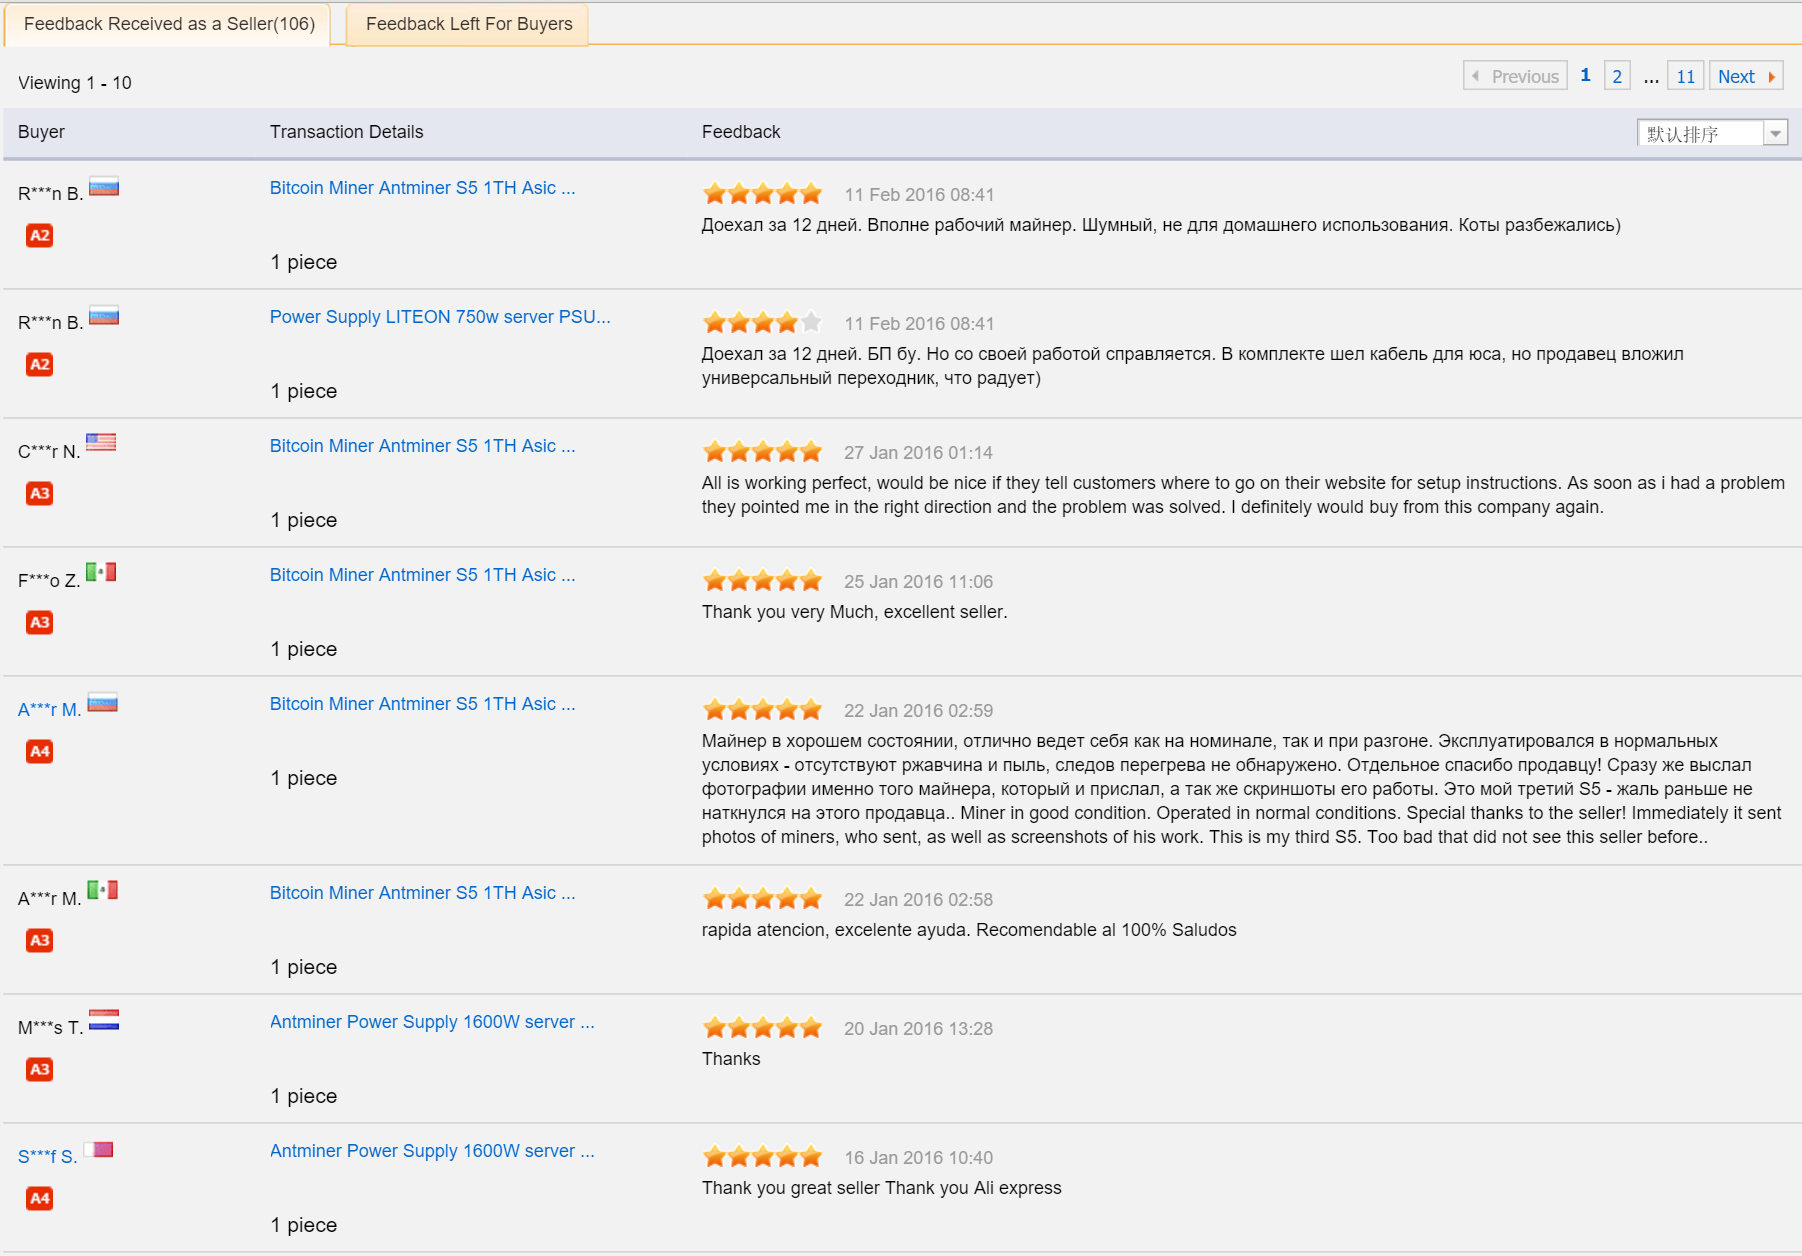Click the A2 badge on the LITEON PSU row

pyautogui.click(x=40, y=365)
